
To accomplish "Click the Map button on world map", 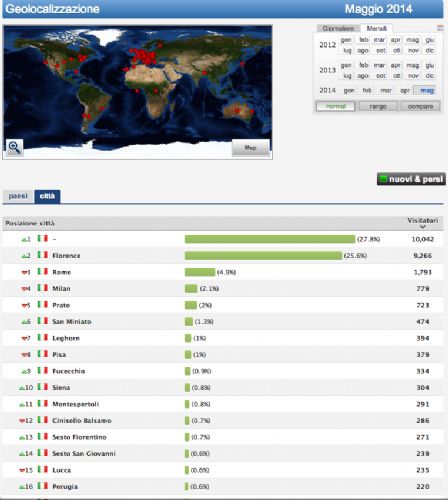I will [250, 148].
